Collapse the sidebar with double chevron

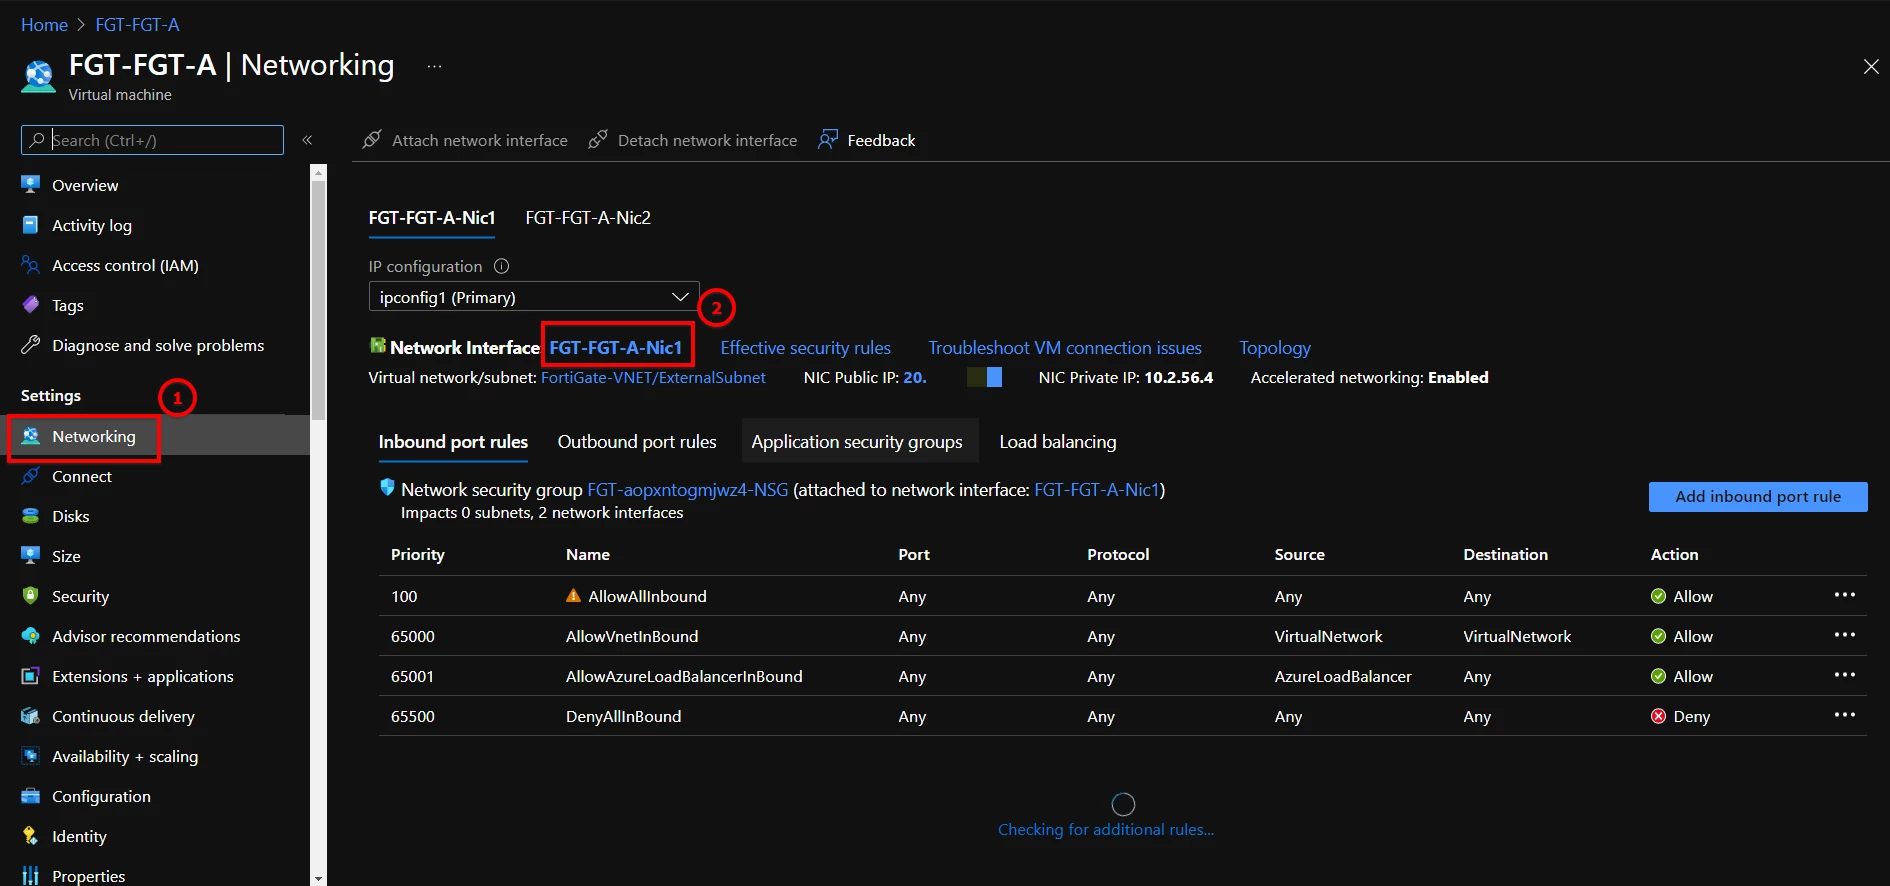click(307, 140)
